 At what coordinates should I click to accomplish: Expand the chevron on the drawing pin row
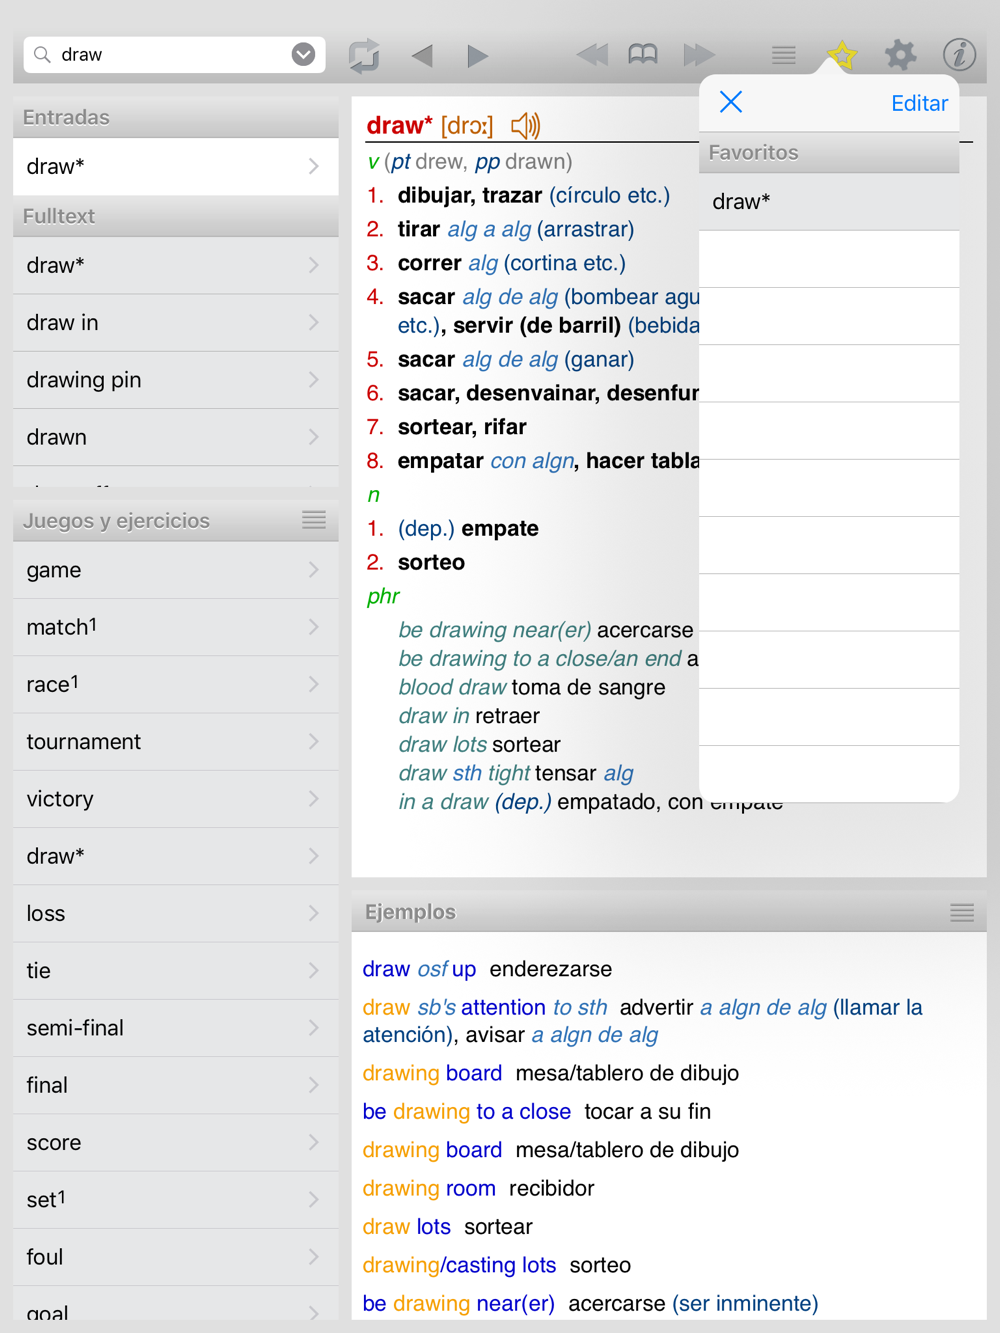(314, 380)
